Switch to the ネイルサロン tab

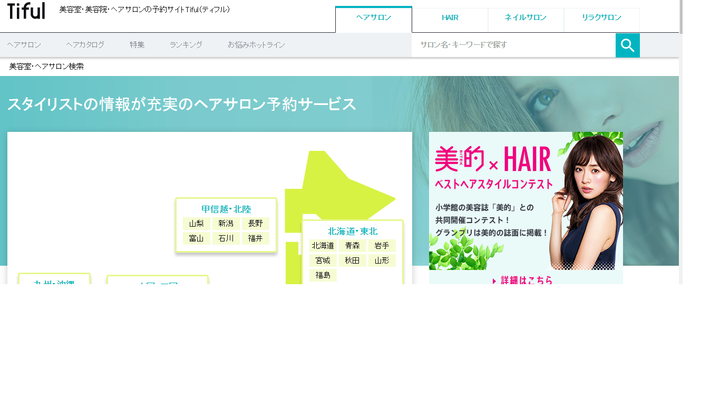tap(525, 18)
